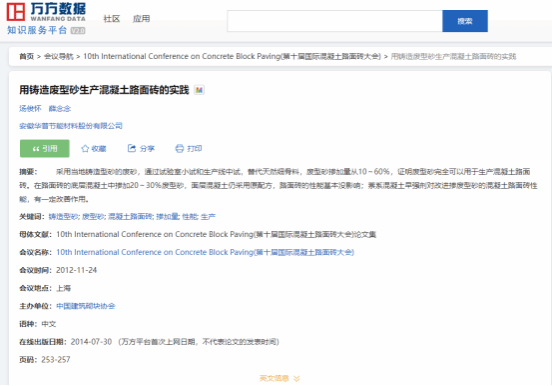Screen dimensions: 552x386
Task: Open the 安徽 company affiliation link
Action: tap(71, 126)
